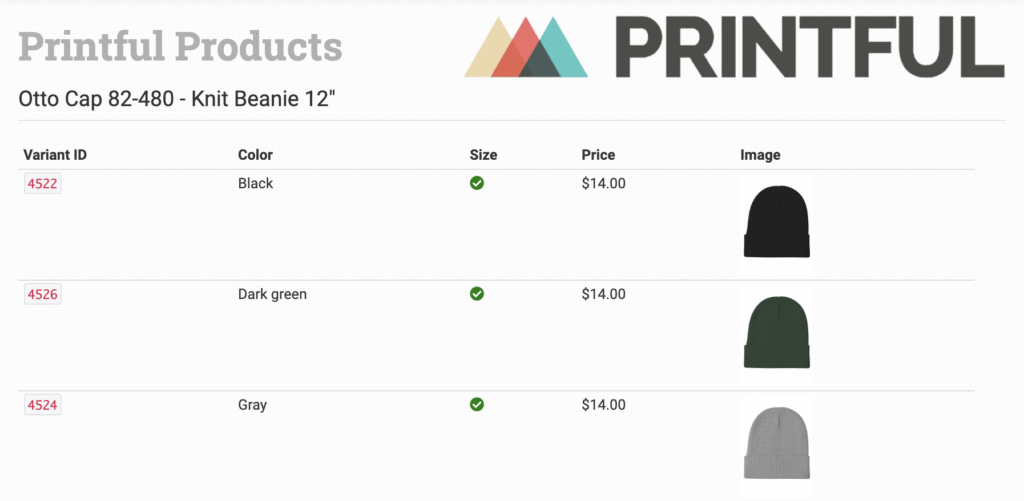Click the green checkmark in Gray row

coord(477,405)
